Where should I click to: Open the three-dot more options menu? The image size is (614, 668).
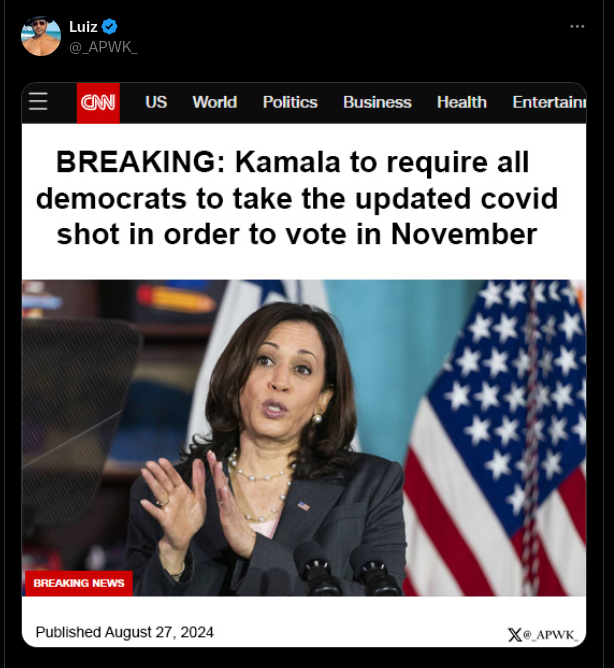coord(577,26)
